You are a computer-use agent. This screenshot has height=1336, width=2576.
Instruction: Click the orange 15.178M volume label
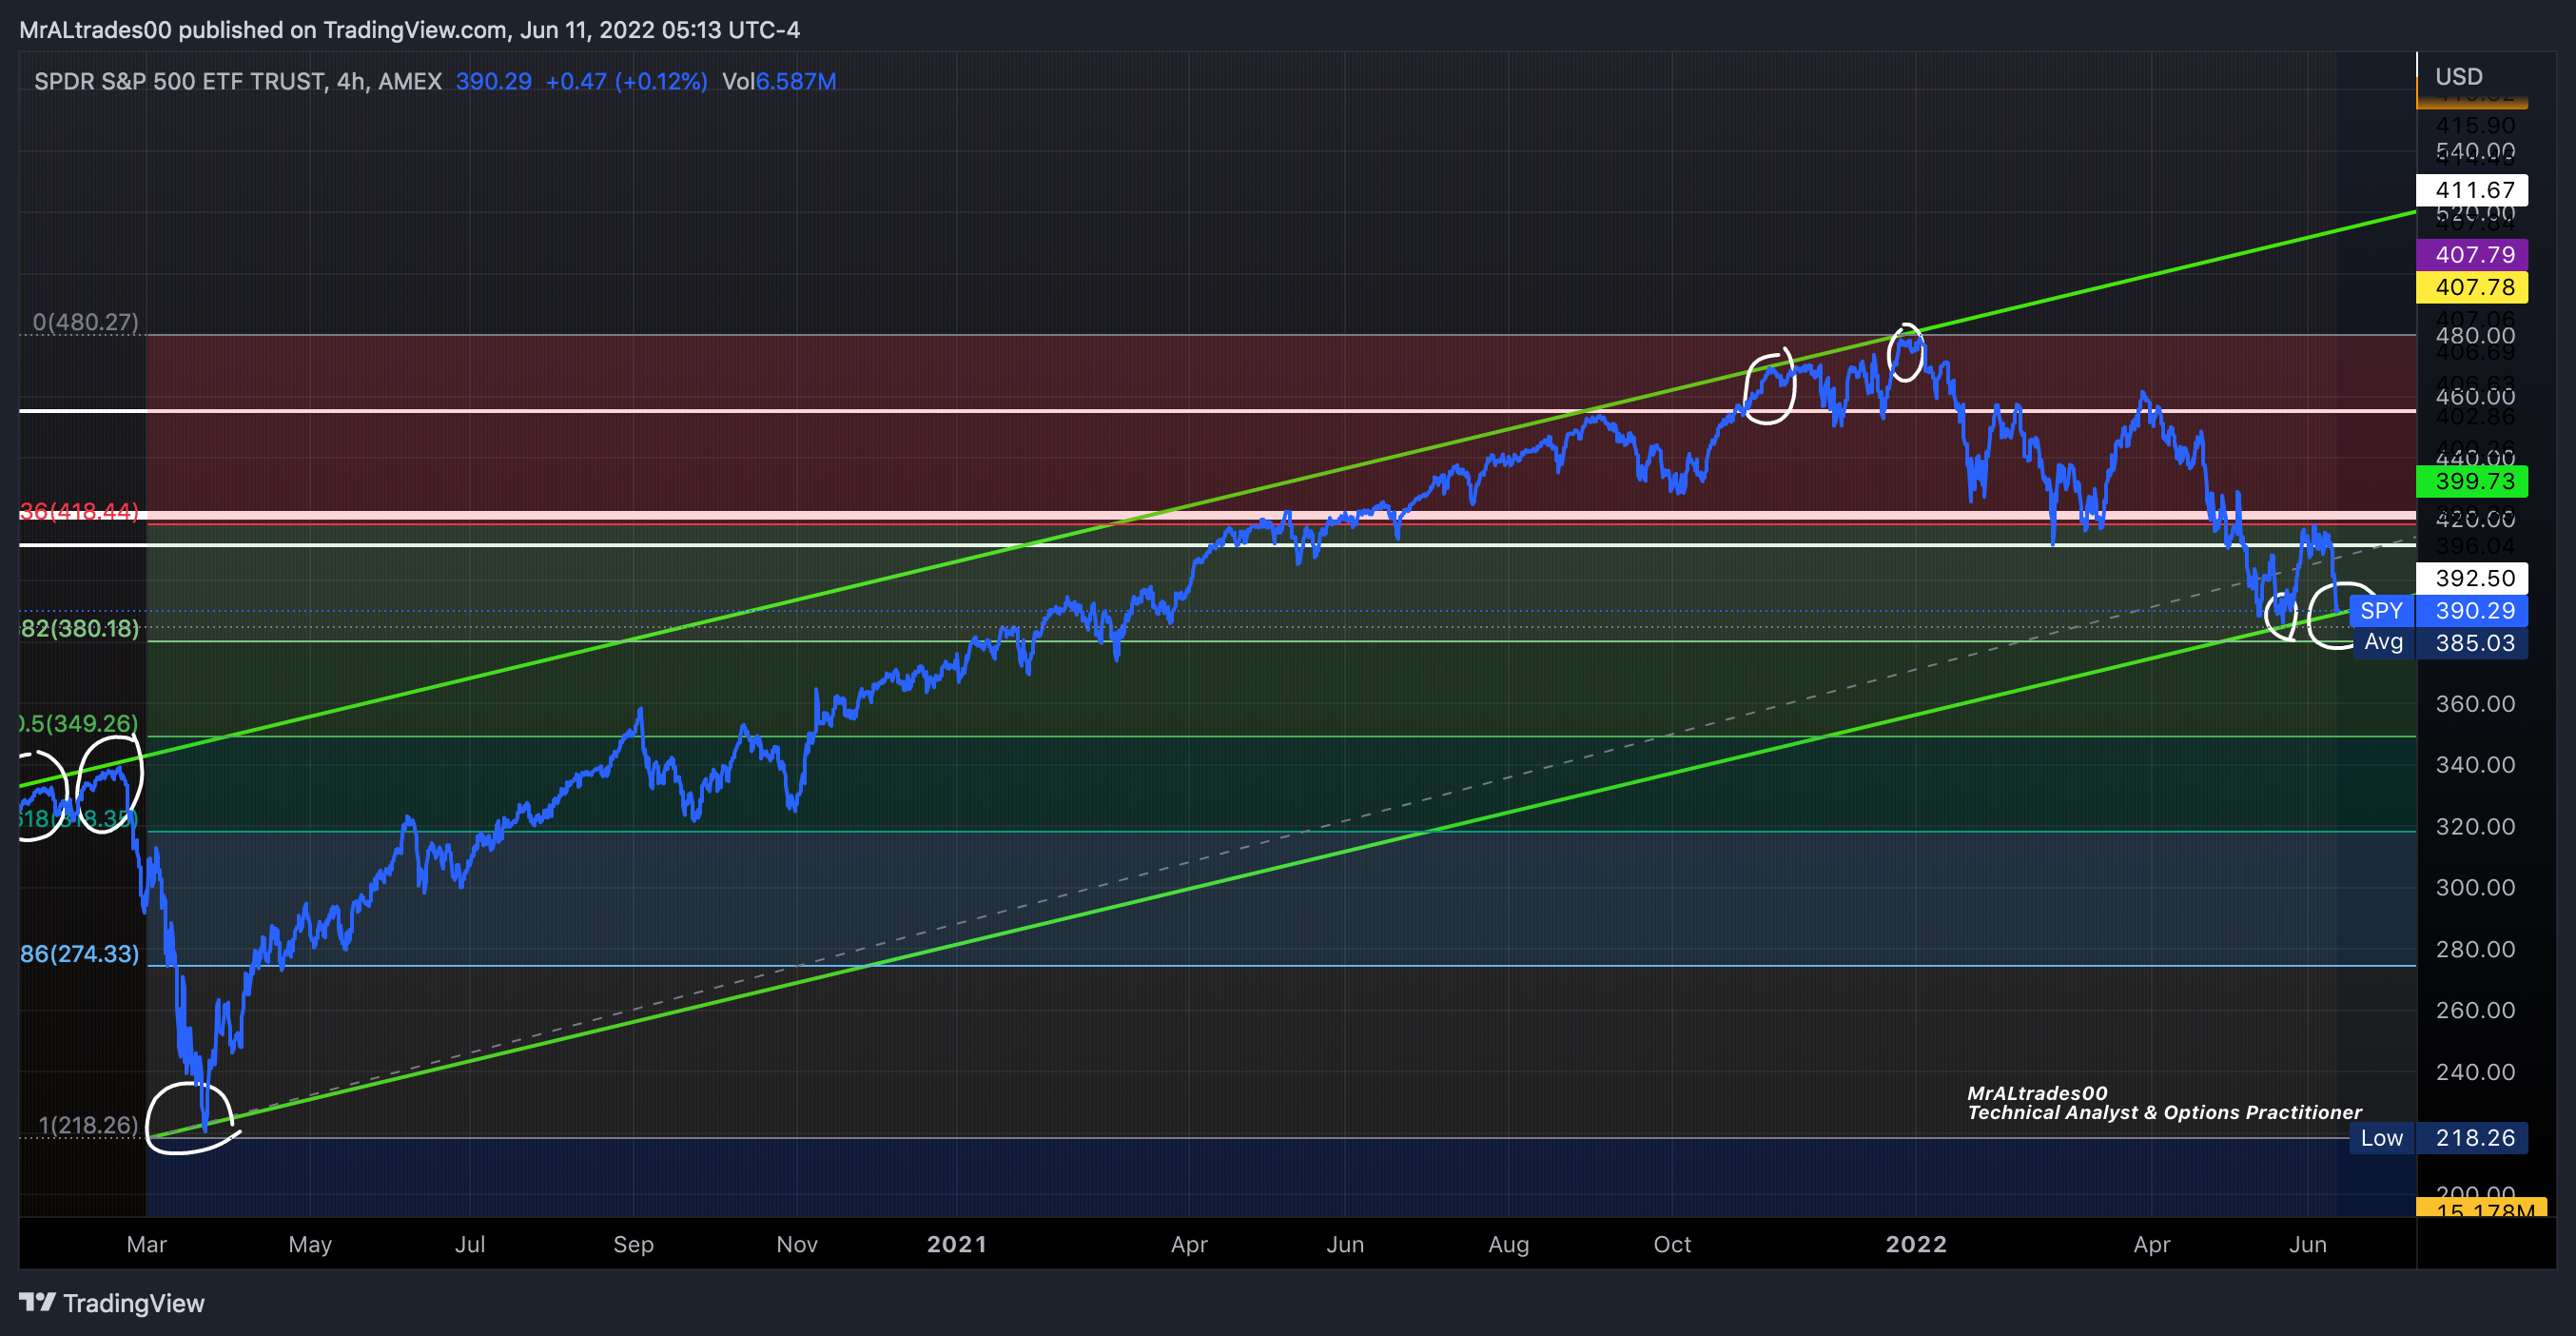tap(2480, 1208)
